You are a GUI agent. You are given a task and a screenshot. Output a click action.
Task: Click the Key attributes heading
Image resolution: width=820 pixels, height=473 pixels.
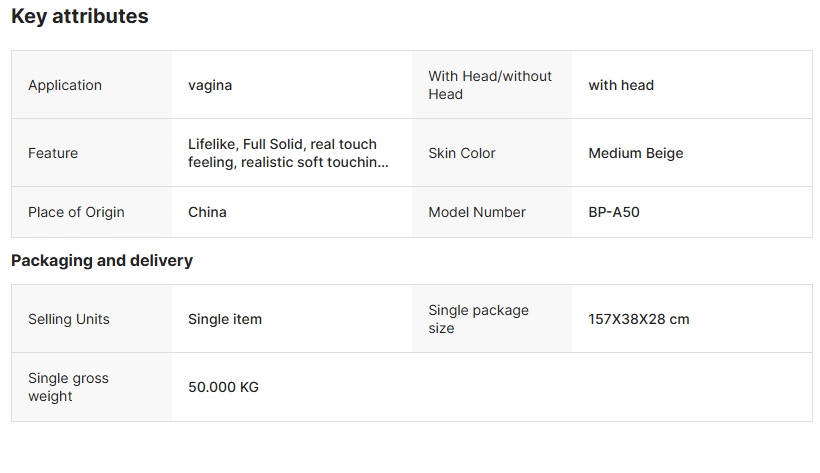click(x=79, y=17)
